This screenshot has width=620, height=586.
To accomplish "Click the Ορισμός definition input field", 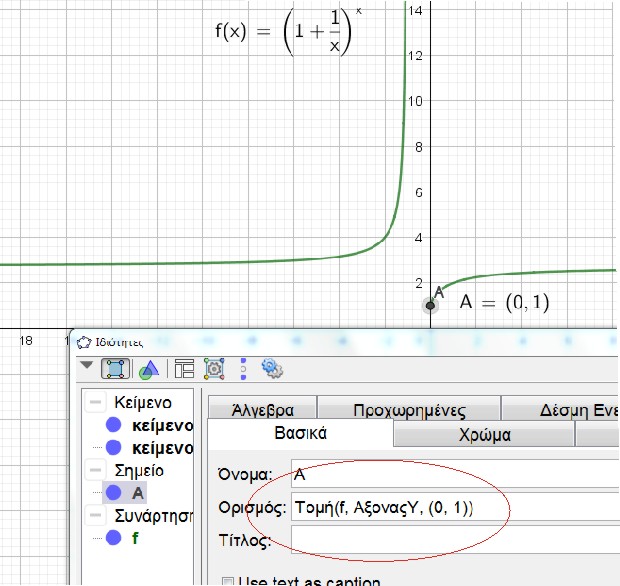I will pyautogui.click(x=455, y=507).
